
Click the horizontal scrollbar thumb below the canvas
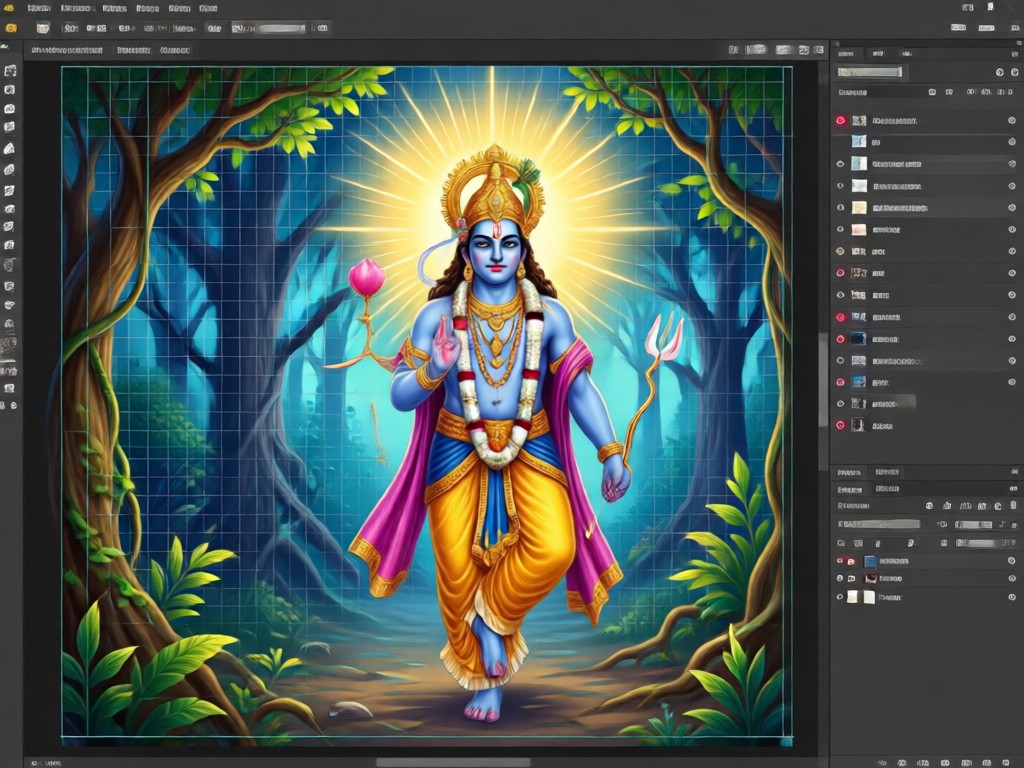tap(453, 763)
